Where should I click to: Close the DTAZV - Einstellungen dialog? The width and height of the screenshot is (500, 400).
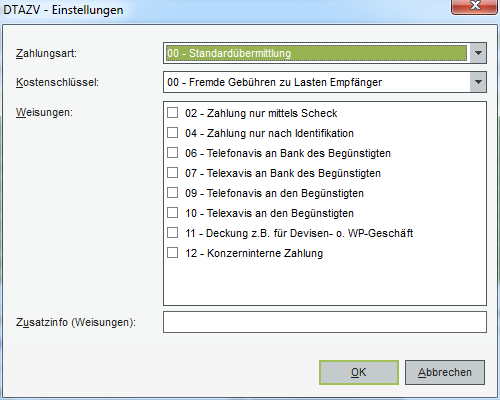pos(474,6)
